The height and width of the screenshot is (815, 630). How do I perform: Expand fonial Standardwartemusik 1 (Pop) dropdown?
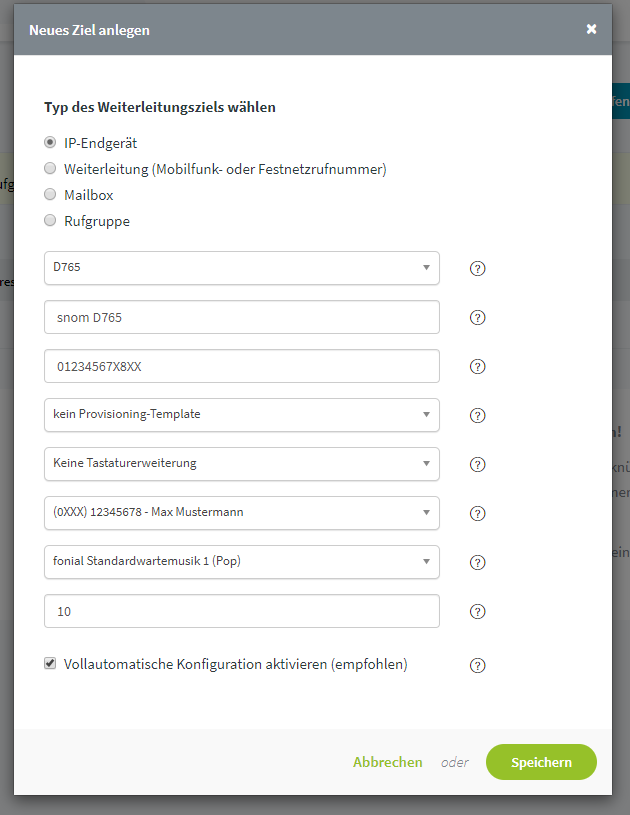point(242,562)
